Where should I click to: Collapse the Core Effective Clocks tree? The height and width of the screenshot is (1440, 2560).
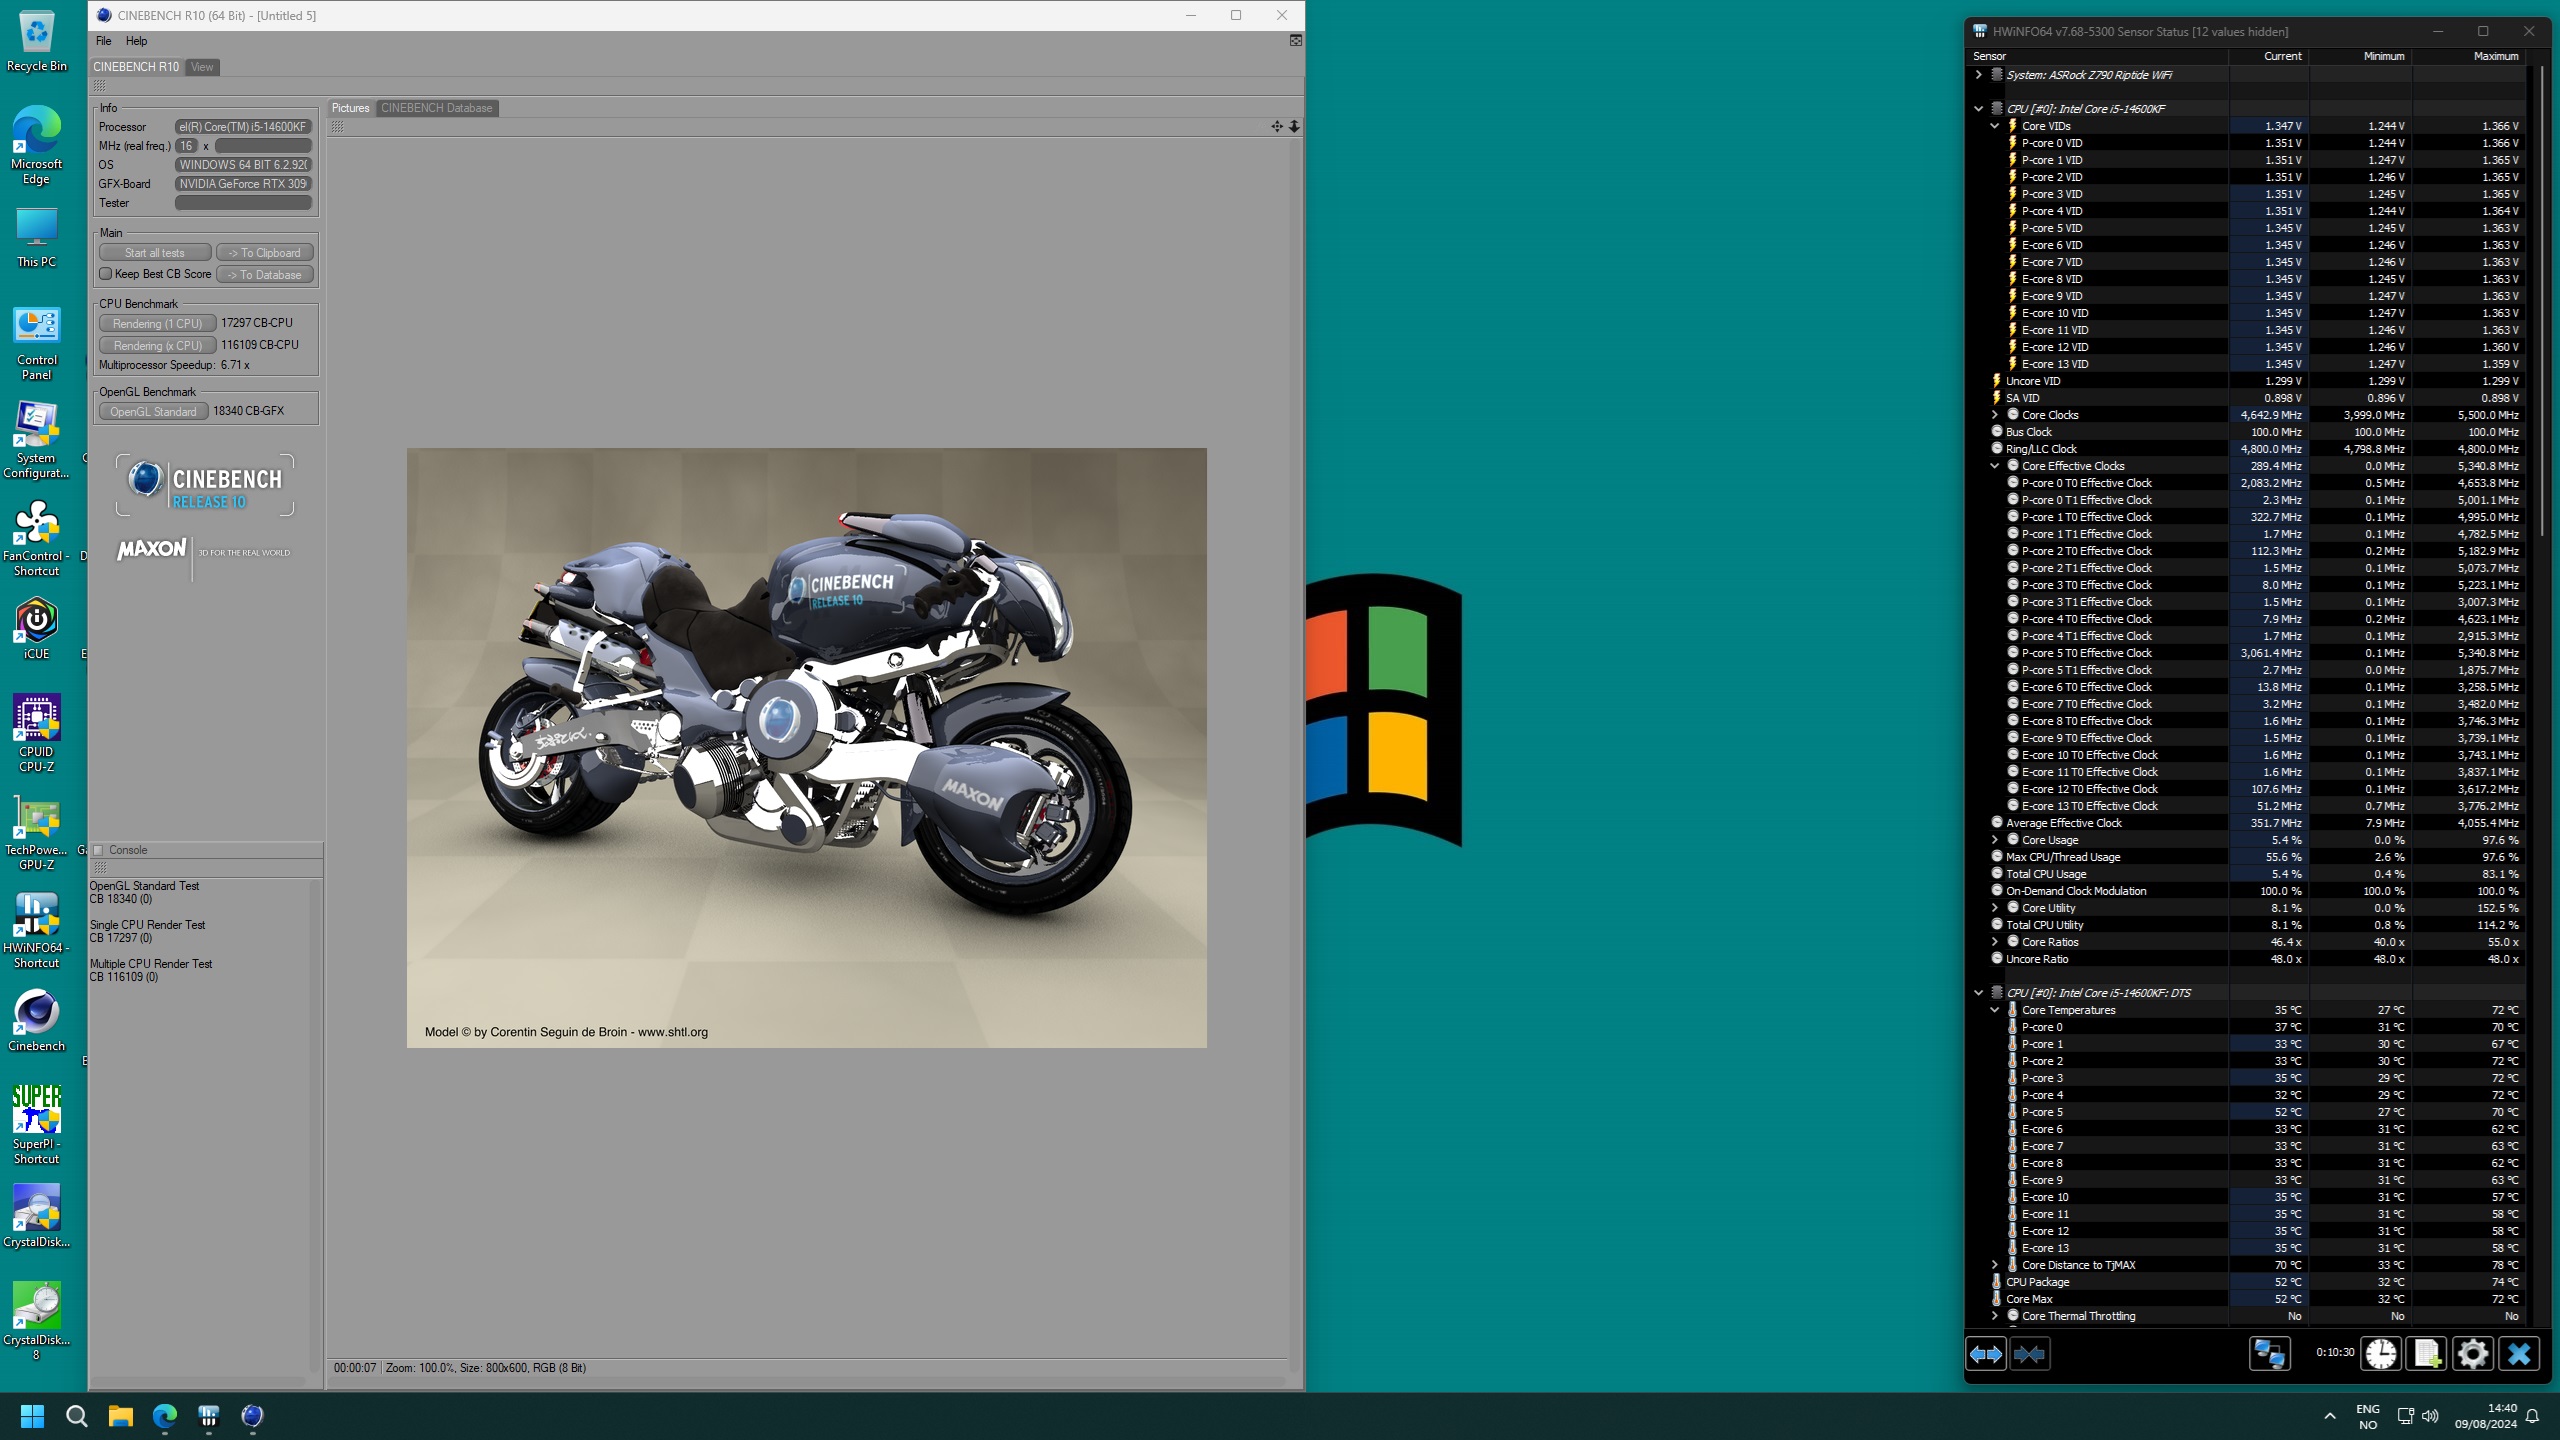(1994, 466)
